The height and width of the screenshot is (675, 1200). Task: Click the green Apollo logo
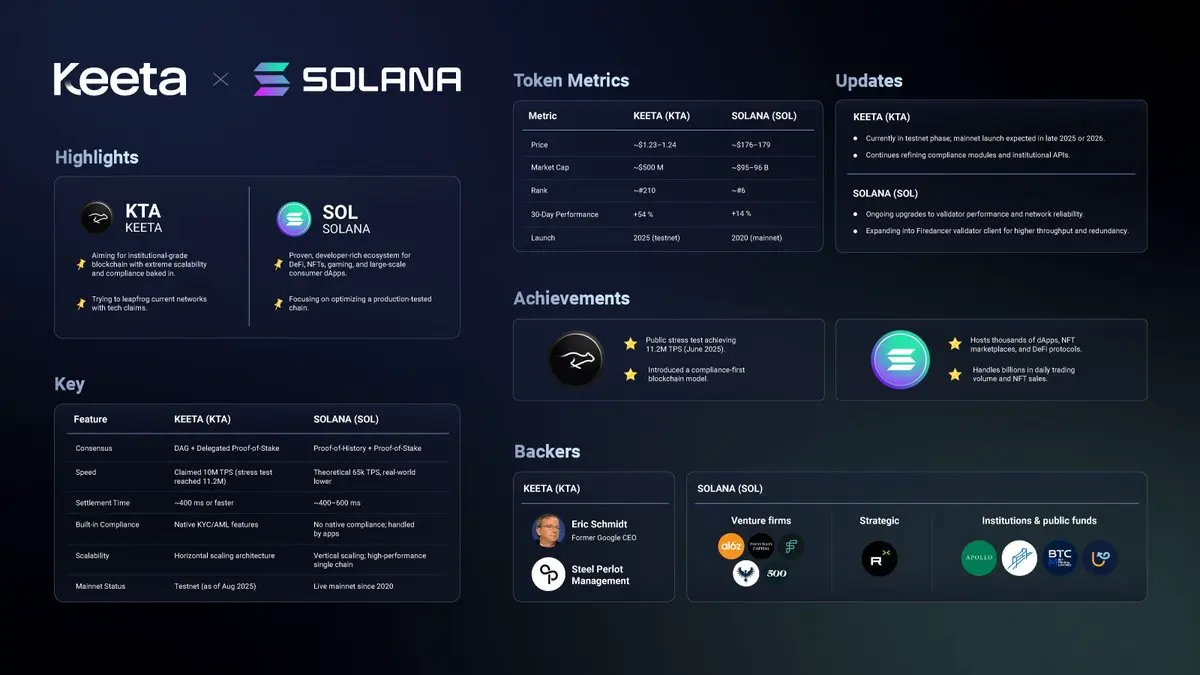click(x=979, y=558)
